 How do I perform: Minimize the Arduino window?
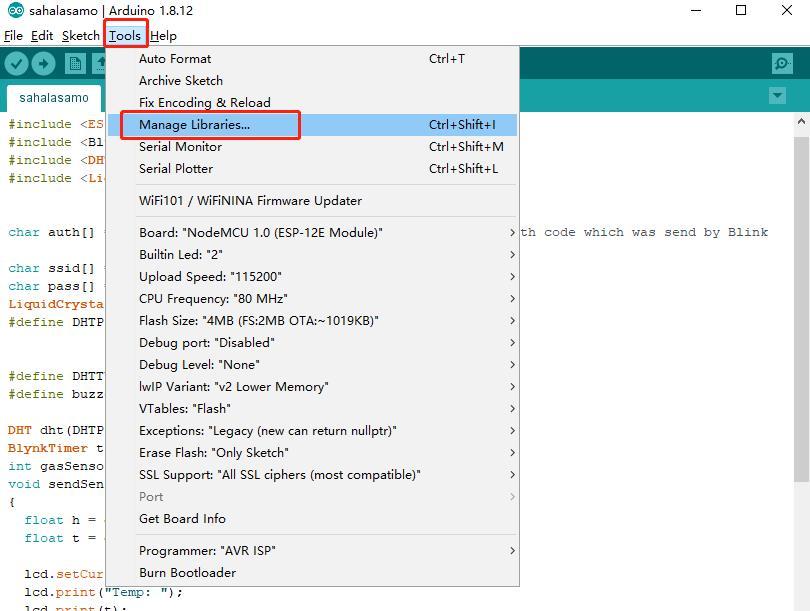click(x=696, y=10)
